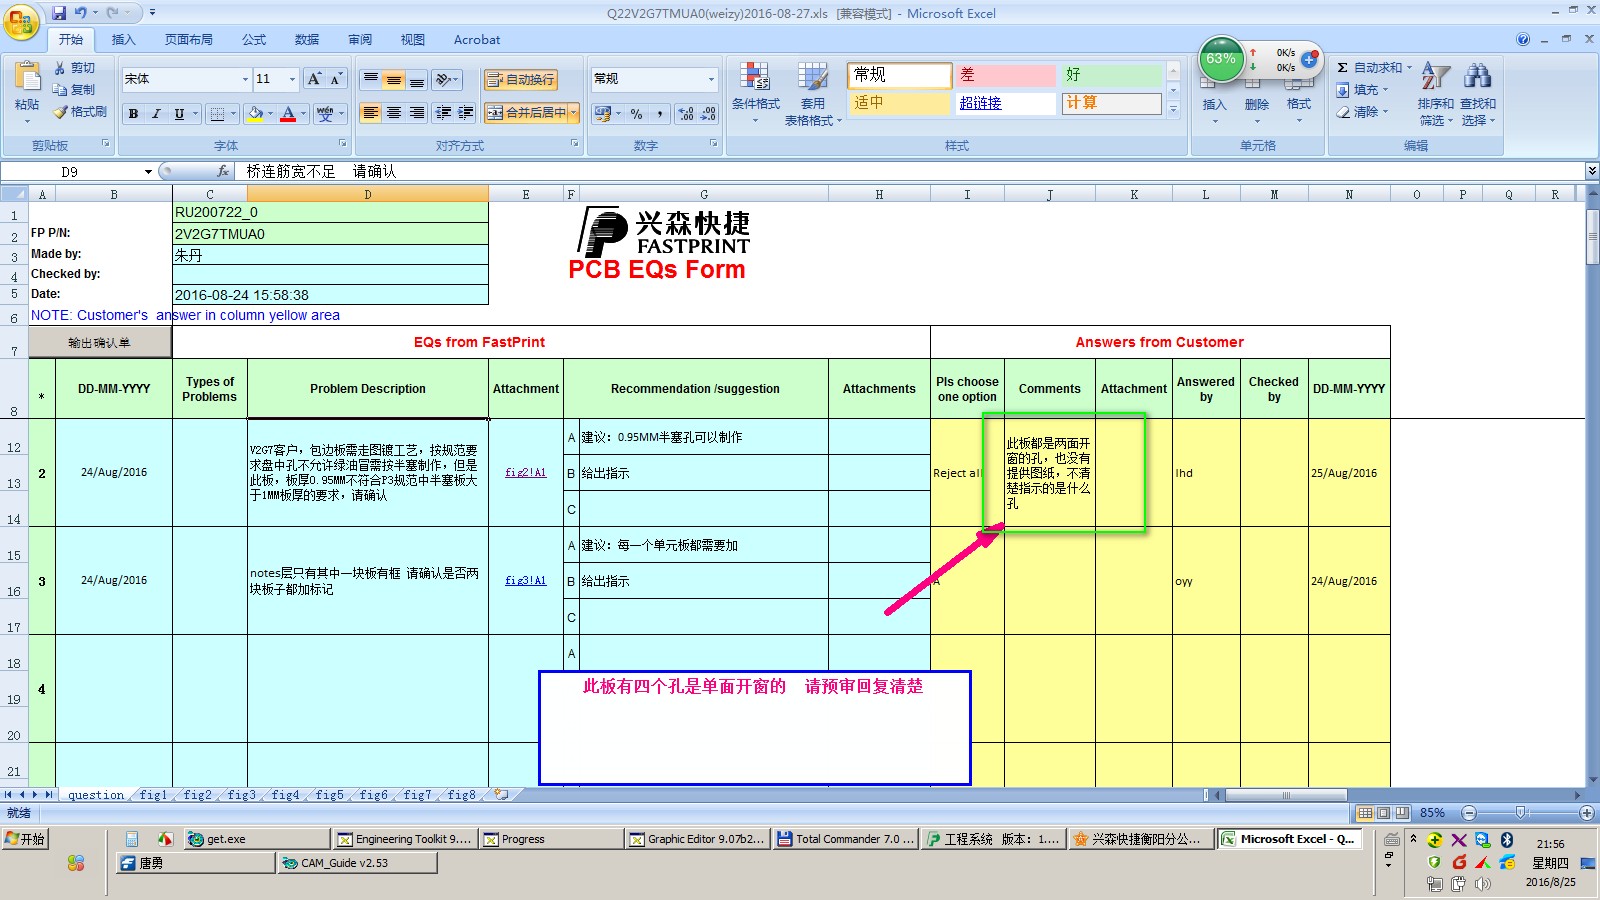This screenshot has height=900, width=1600.
Task: Click the Undo arrow in quick access toolbar
Action: point(80,13)
